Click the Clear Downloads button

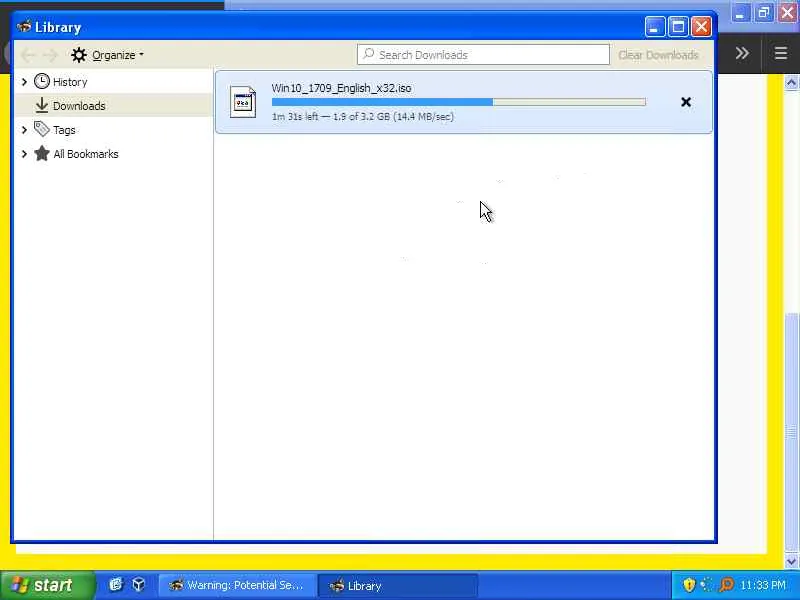658,55
